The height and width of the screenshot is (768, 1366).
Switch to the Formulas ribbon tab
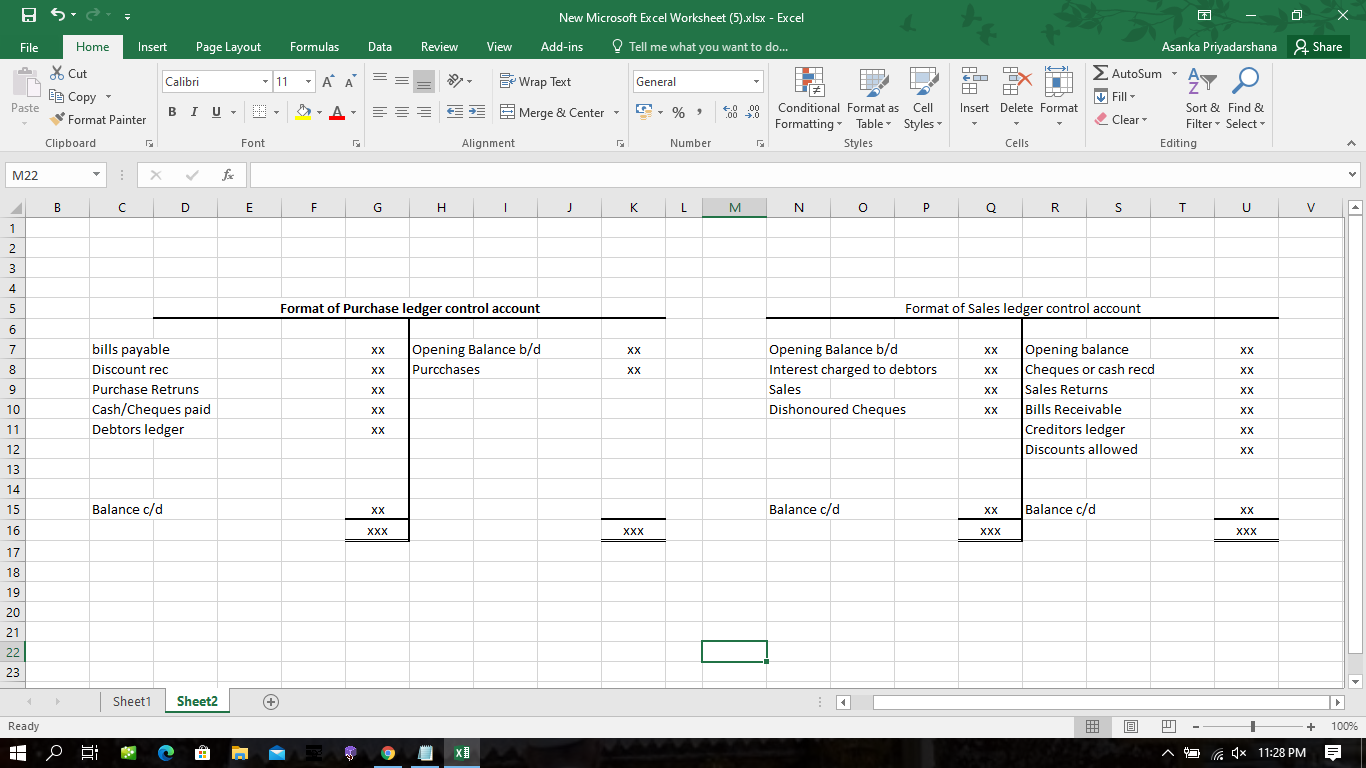[314, 46]
